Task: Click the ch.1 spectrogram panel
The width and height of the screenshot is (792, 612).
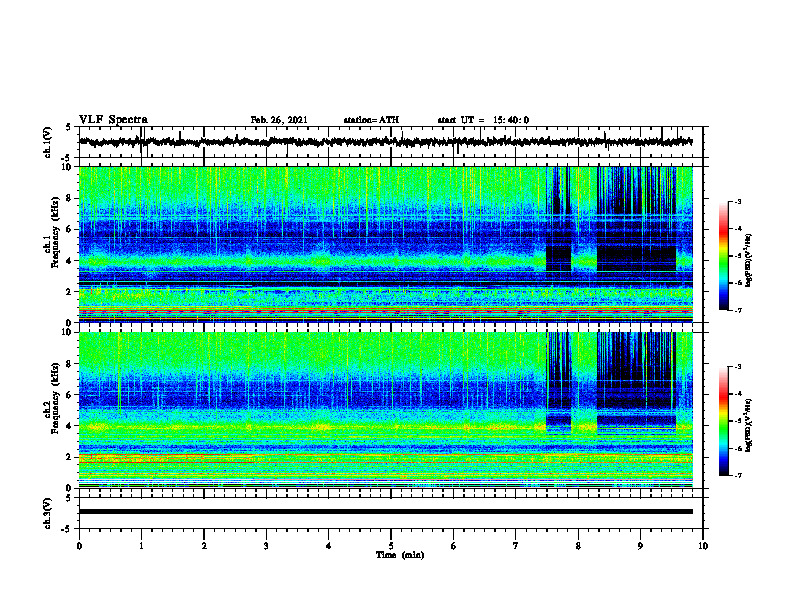Action: pyautogui.click(x=386, y=244)
